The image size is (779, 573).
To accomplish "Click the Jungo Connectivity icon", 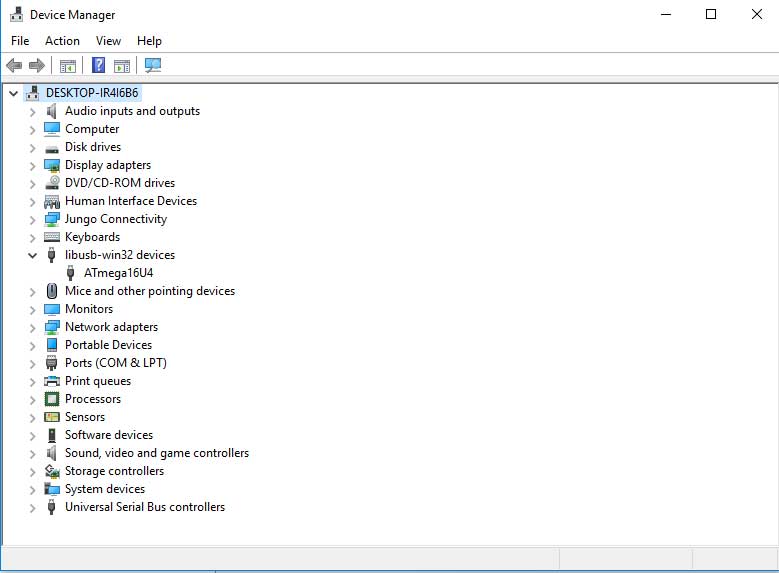I will 52,219.
